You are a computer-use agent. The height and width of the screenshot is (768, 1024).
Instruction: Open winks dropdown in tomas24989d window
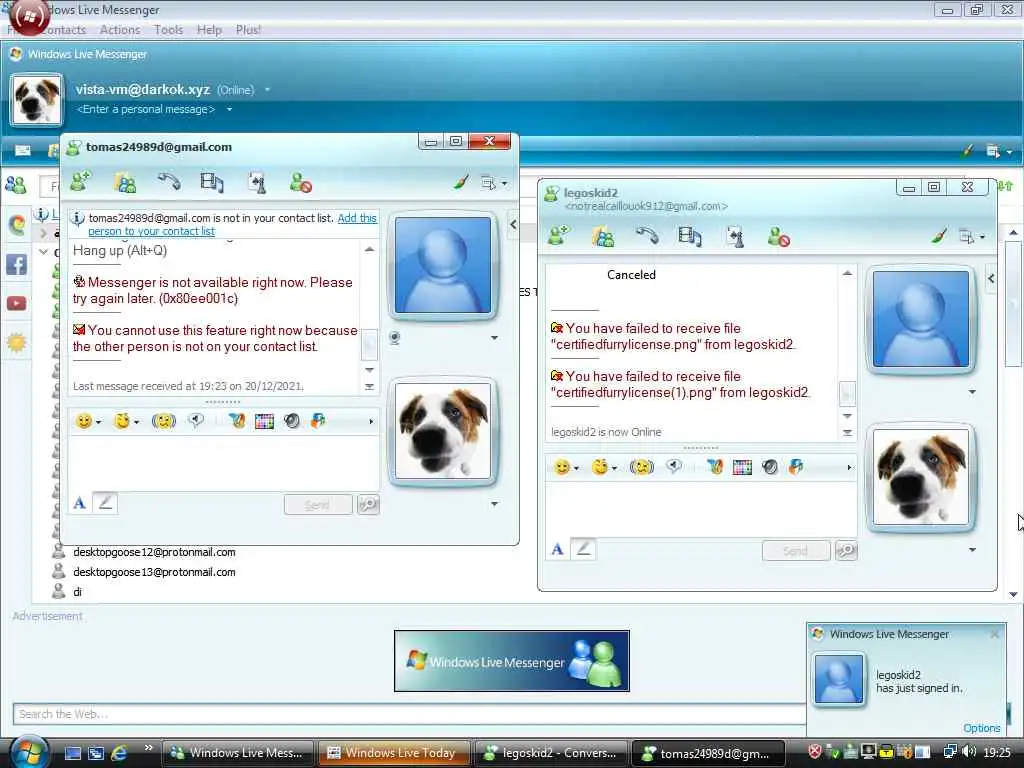pyautogui.click(x=136, y=423)
